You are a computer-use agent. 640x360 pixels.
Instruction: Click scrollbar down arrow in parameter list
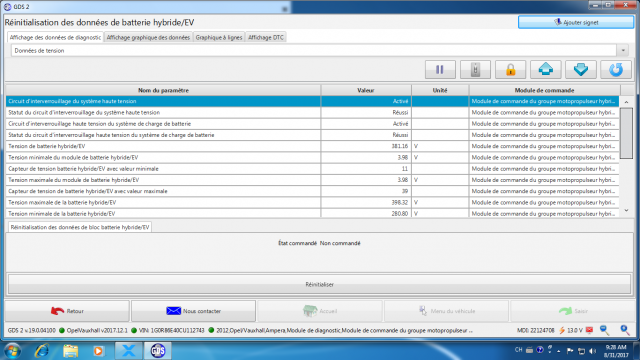tap(627, 211)
